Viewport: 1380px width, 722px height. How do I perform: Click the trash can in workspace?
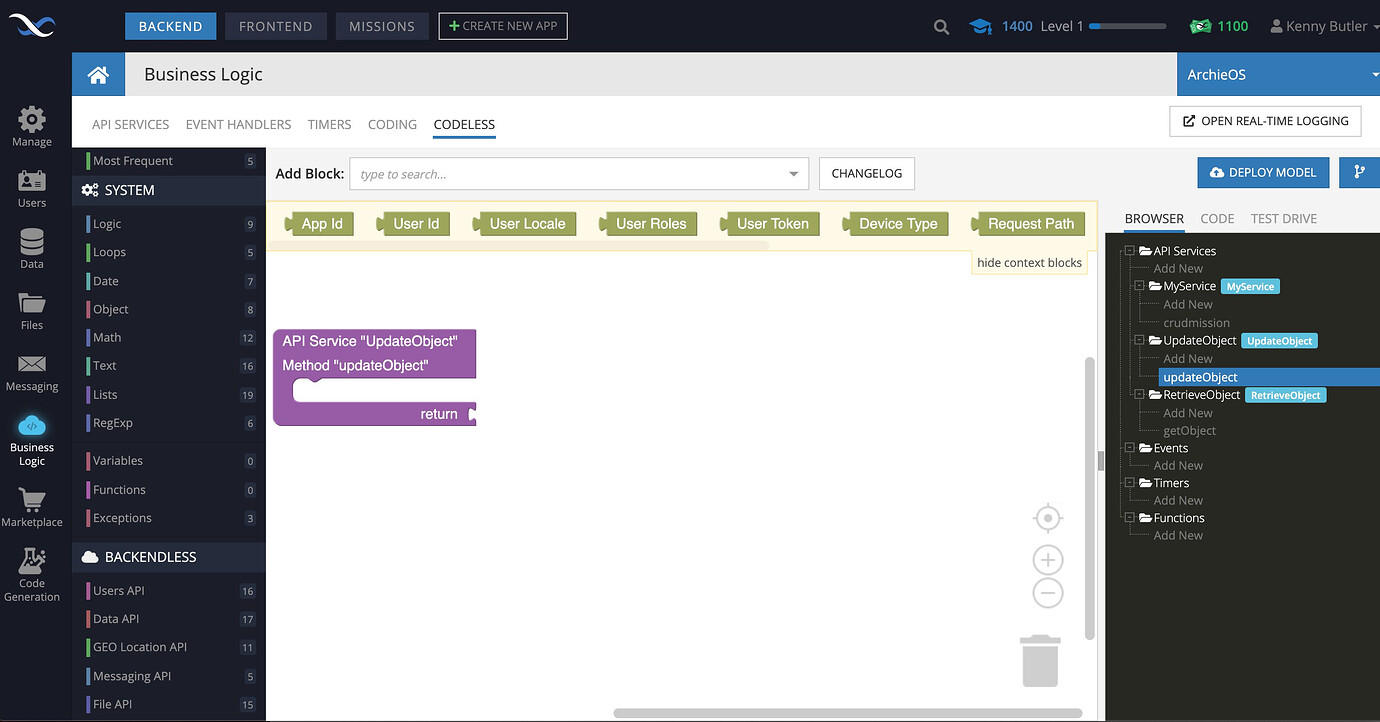(1040, 661)
